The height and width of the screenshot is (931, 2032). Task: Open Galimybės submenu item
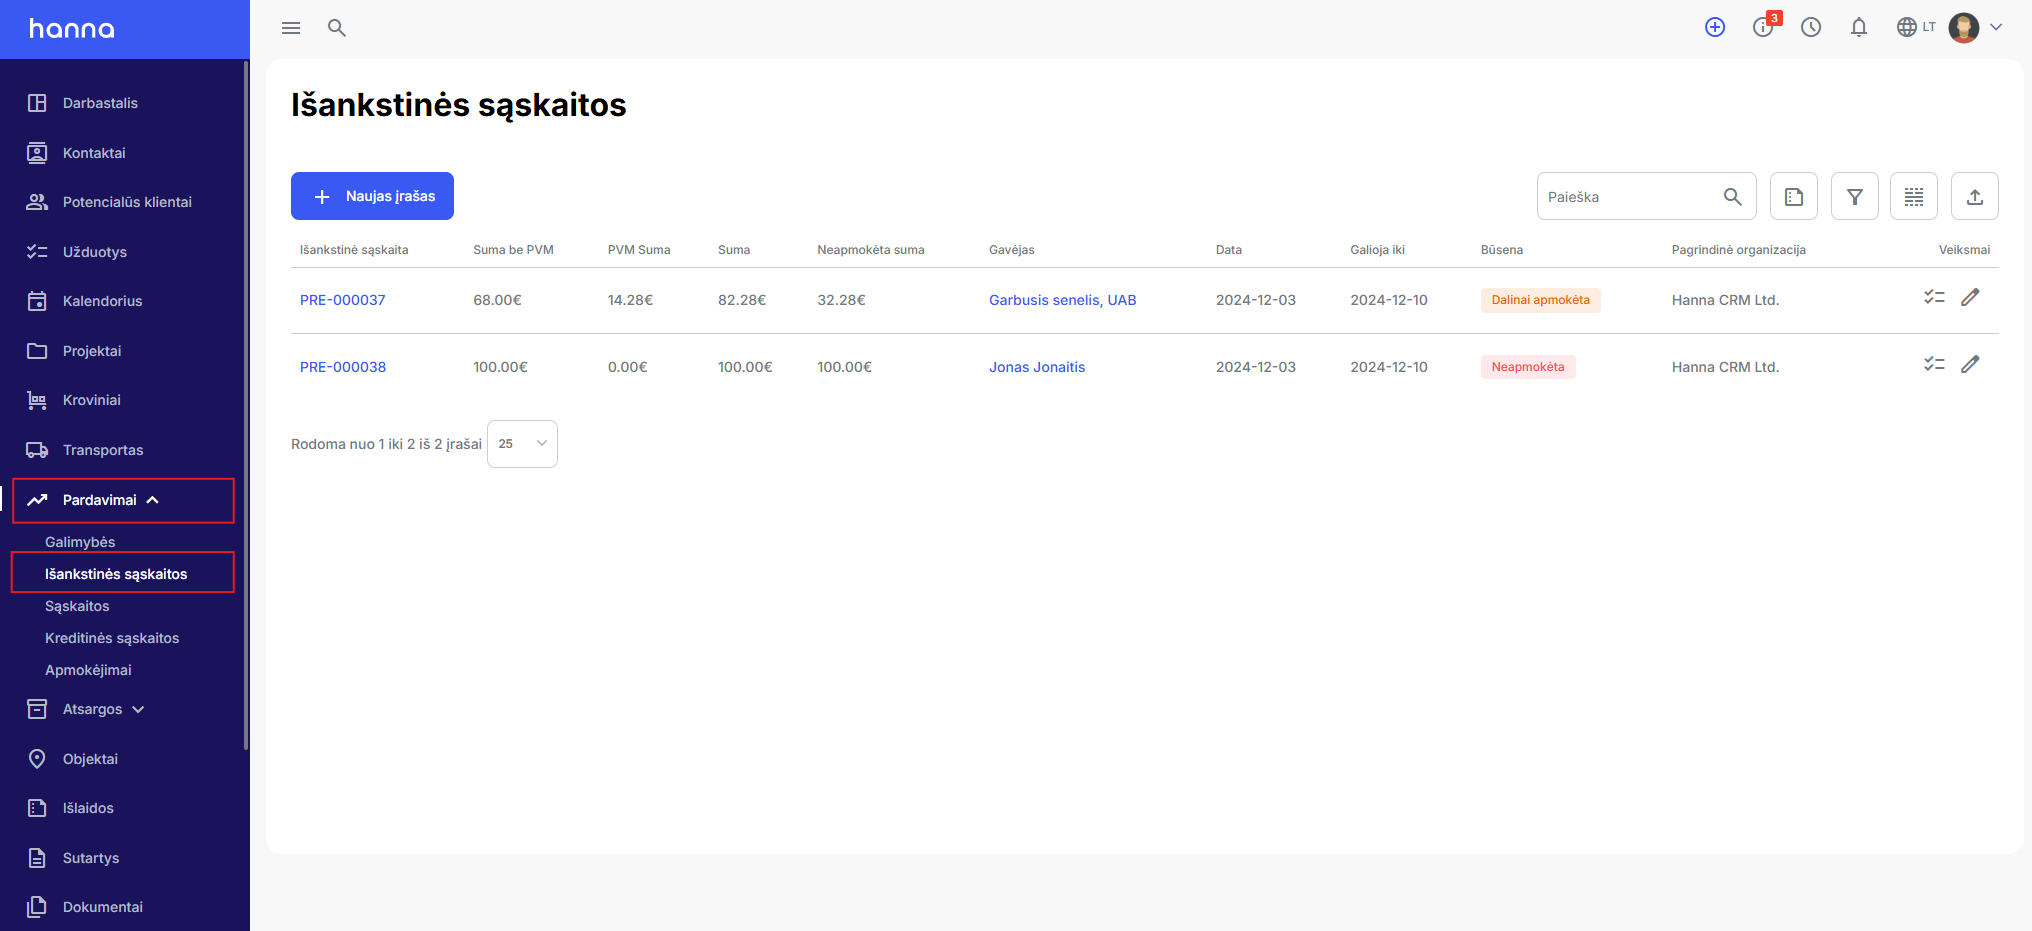click(x=80, y=542)
